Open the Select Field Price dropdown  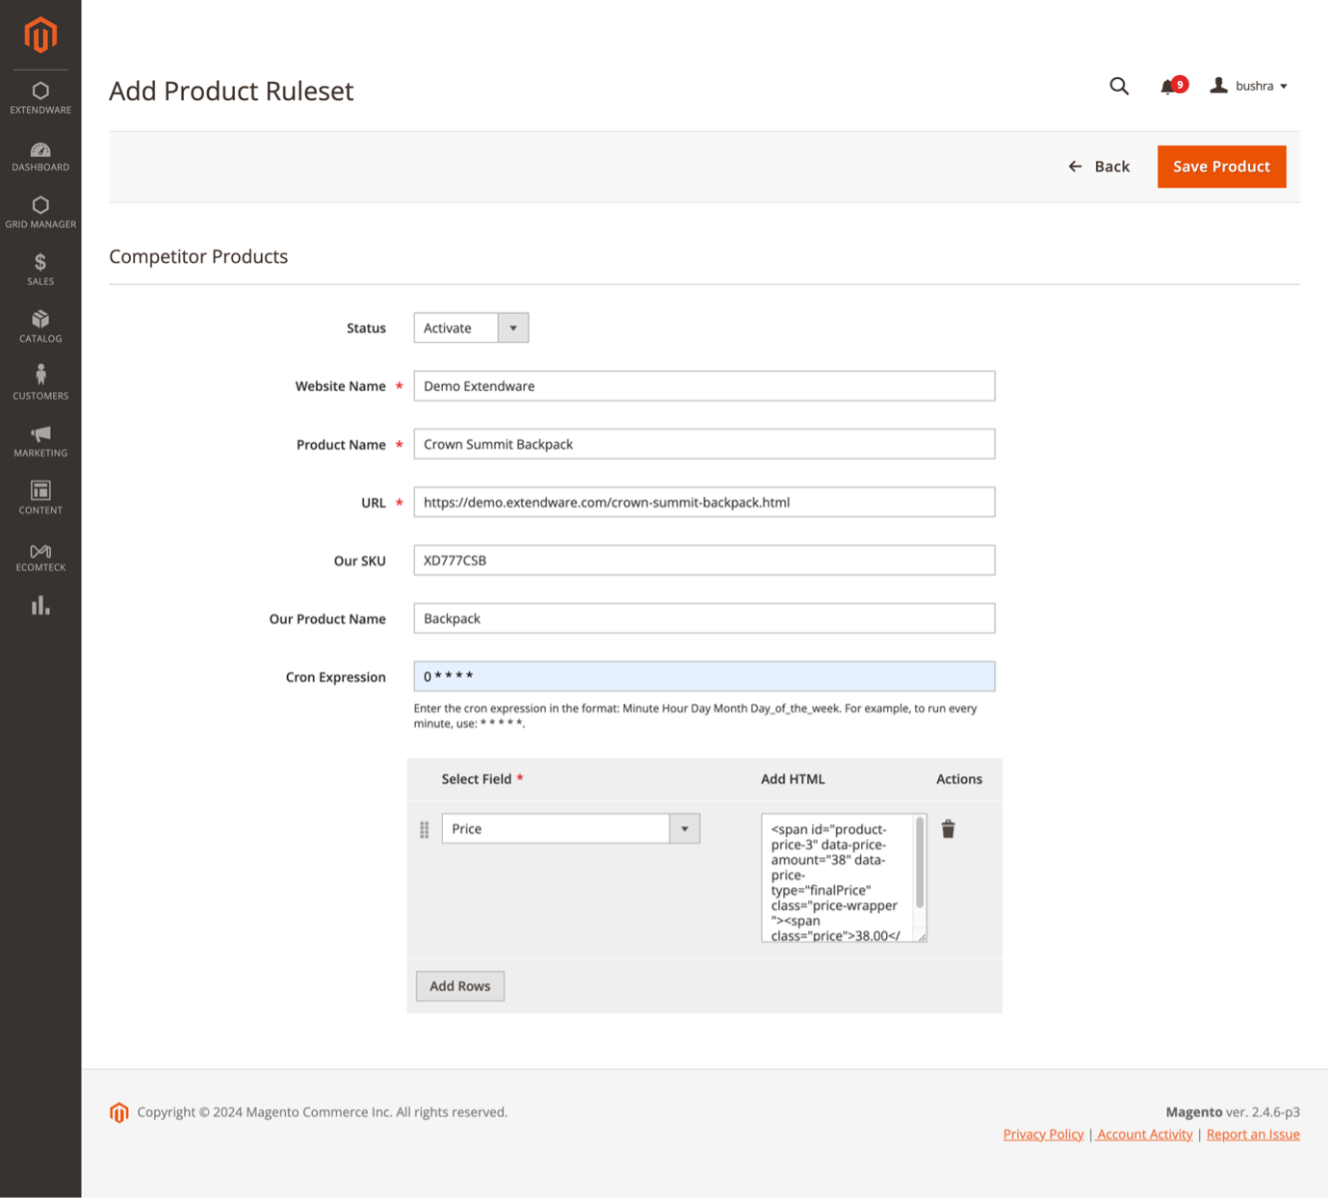tap(572, 830)
